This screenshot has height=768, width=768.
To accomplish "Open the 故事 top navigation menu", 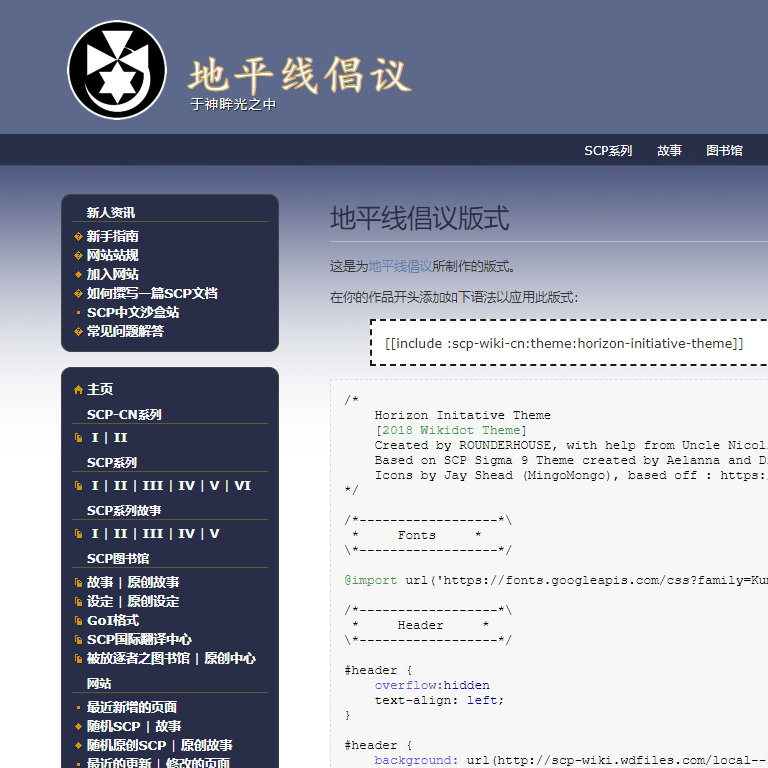I will (669, 151).
